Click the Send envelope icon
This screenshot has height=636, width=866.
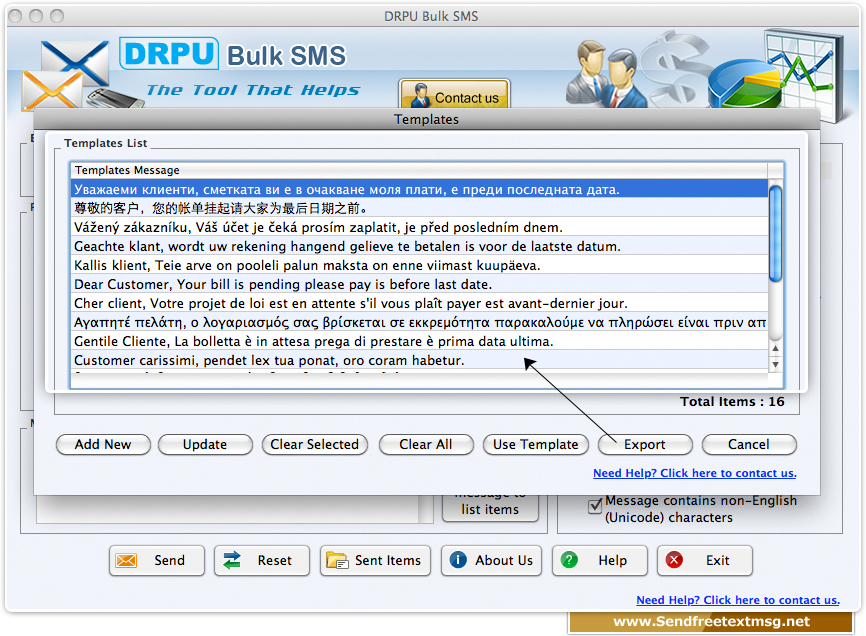[126, 560]
